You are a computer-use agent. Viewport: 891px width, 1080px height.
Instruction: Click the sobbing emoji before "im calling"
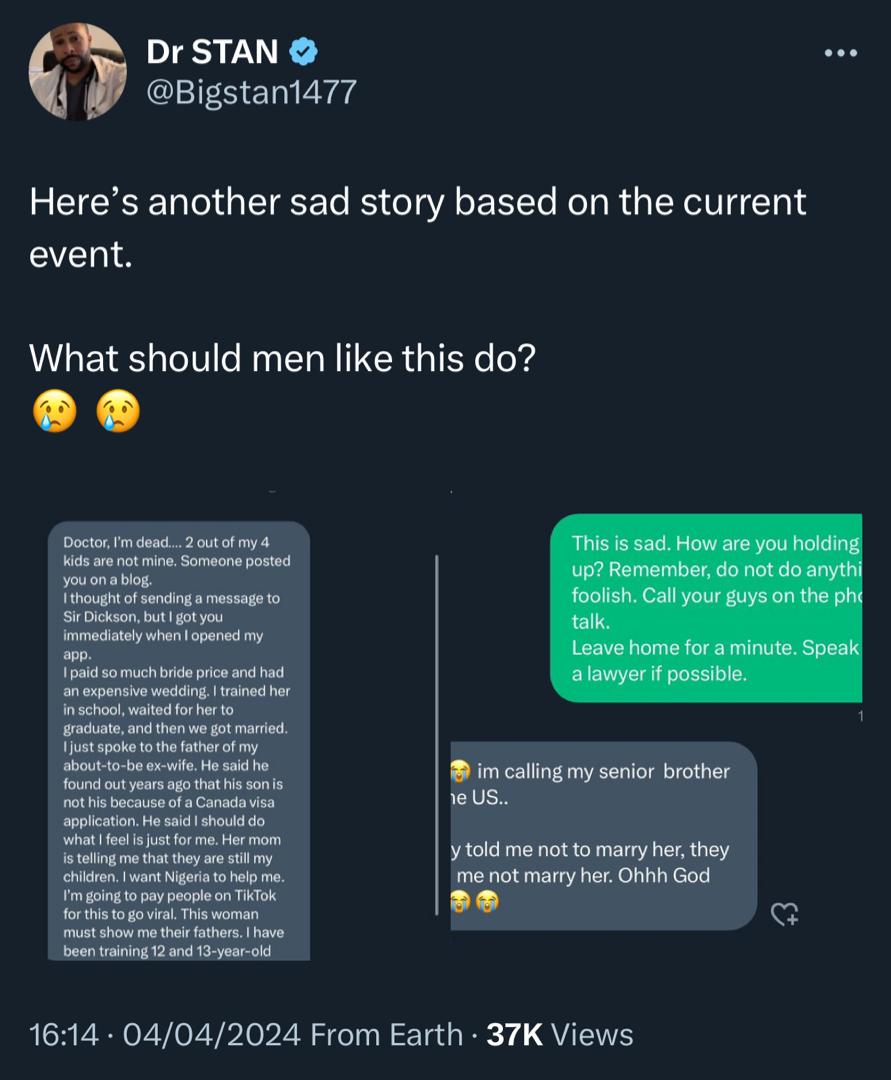[460, 772]
